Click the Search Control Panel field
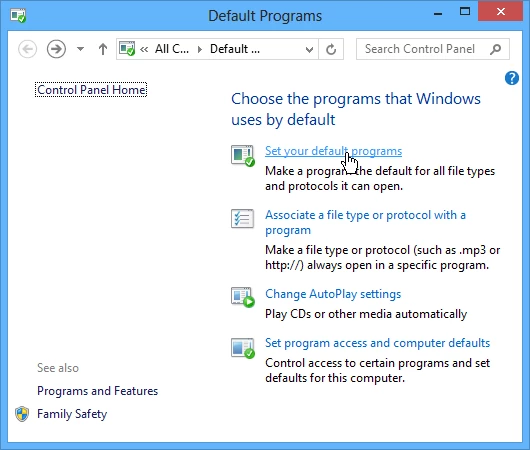530x450 pixels. 433,49
